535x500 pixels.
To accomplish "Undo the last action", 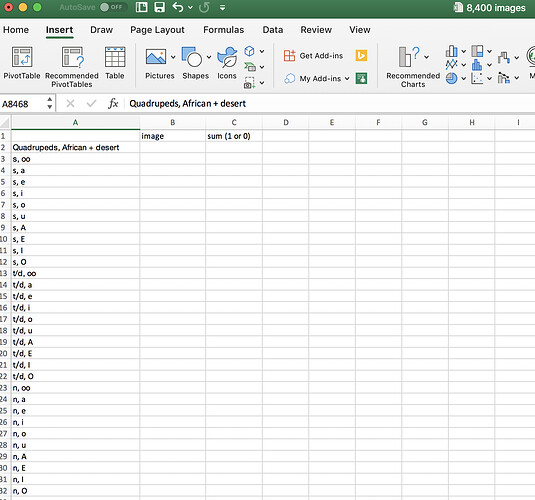I will [x=178, y=7].
